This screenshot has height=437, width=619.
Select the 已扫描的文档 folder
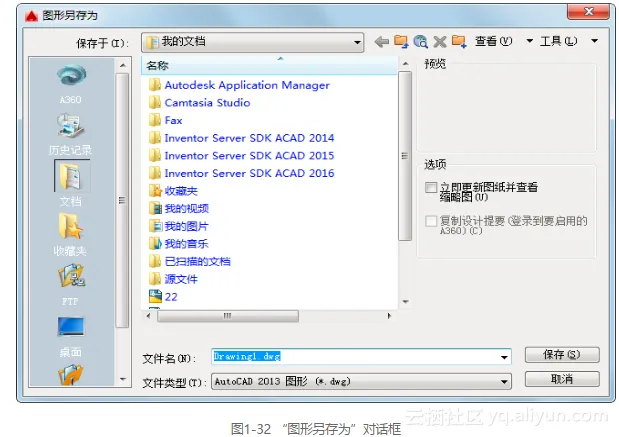coord(189,261)
